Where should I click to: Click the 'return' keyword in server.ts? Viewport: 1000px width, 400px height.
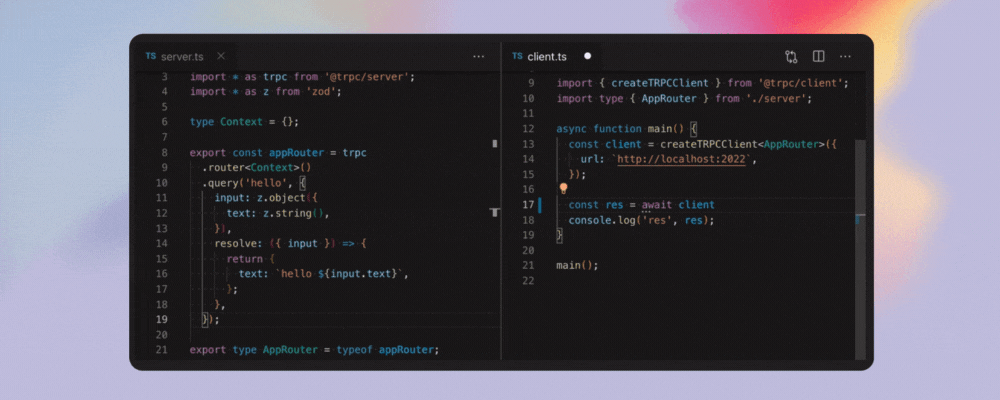coord(244,259)
